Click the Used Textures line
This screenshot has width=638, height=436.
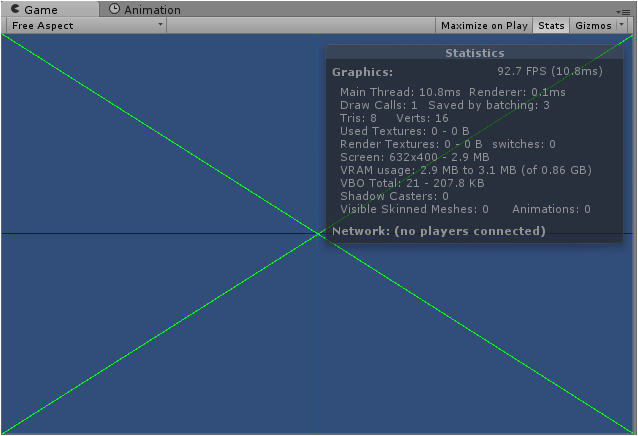tap(404, 131)
